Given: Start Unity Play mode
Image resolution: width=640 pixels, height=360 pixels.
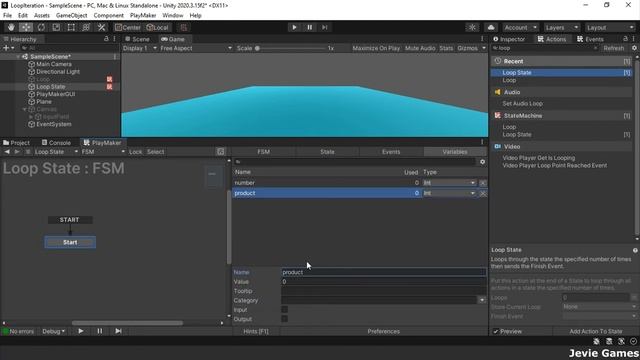Looking at the screenshot, I should coord(294,27).
